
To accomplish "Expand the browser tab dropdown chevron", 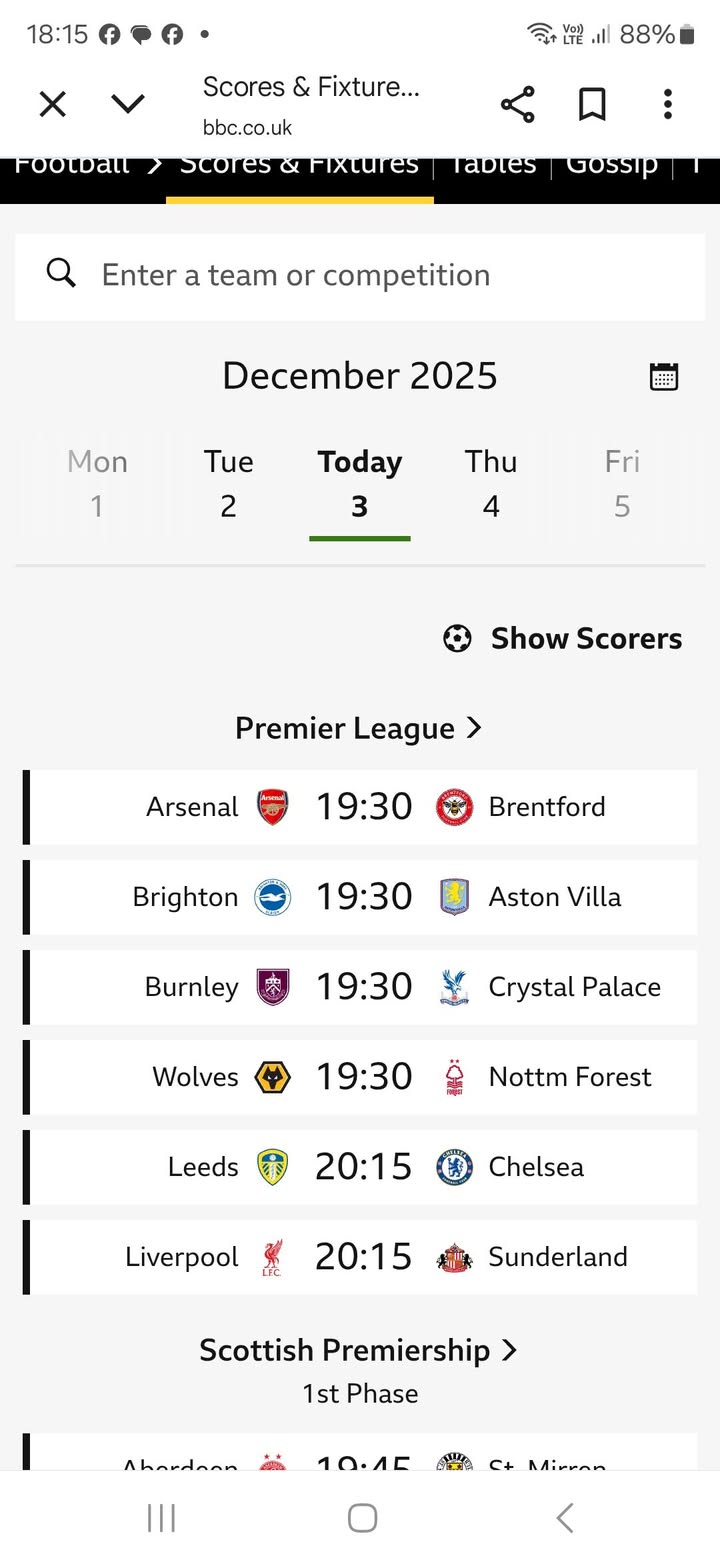I will (128, 104).
